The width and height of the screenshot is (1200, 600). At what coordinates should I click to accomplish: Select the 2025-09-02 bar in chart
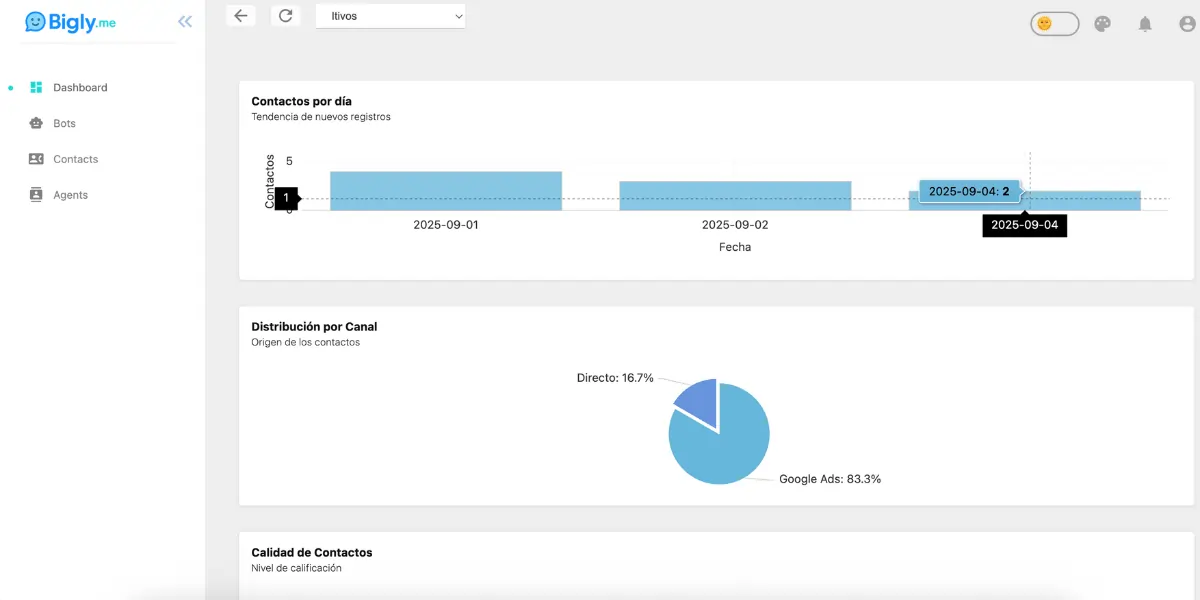[x=735, y=196]
